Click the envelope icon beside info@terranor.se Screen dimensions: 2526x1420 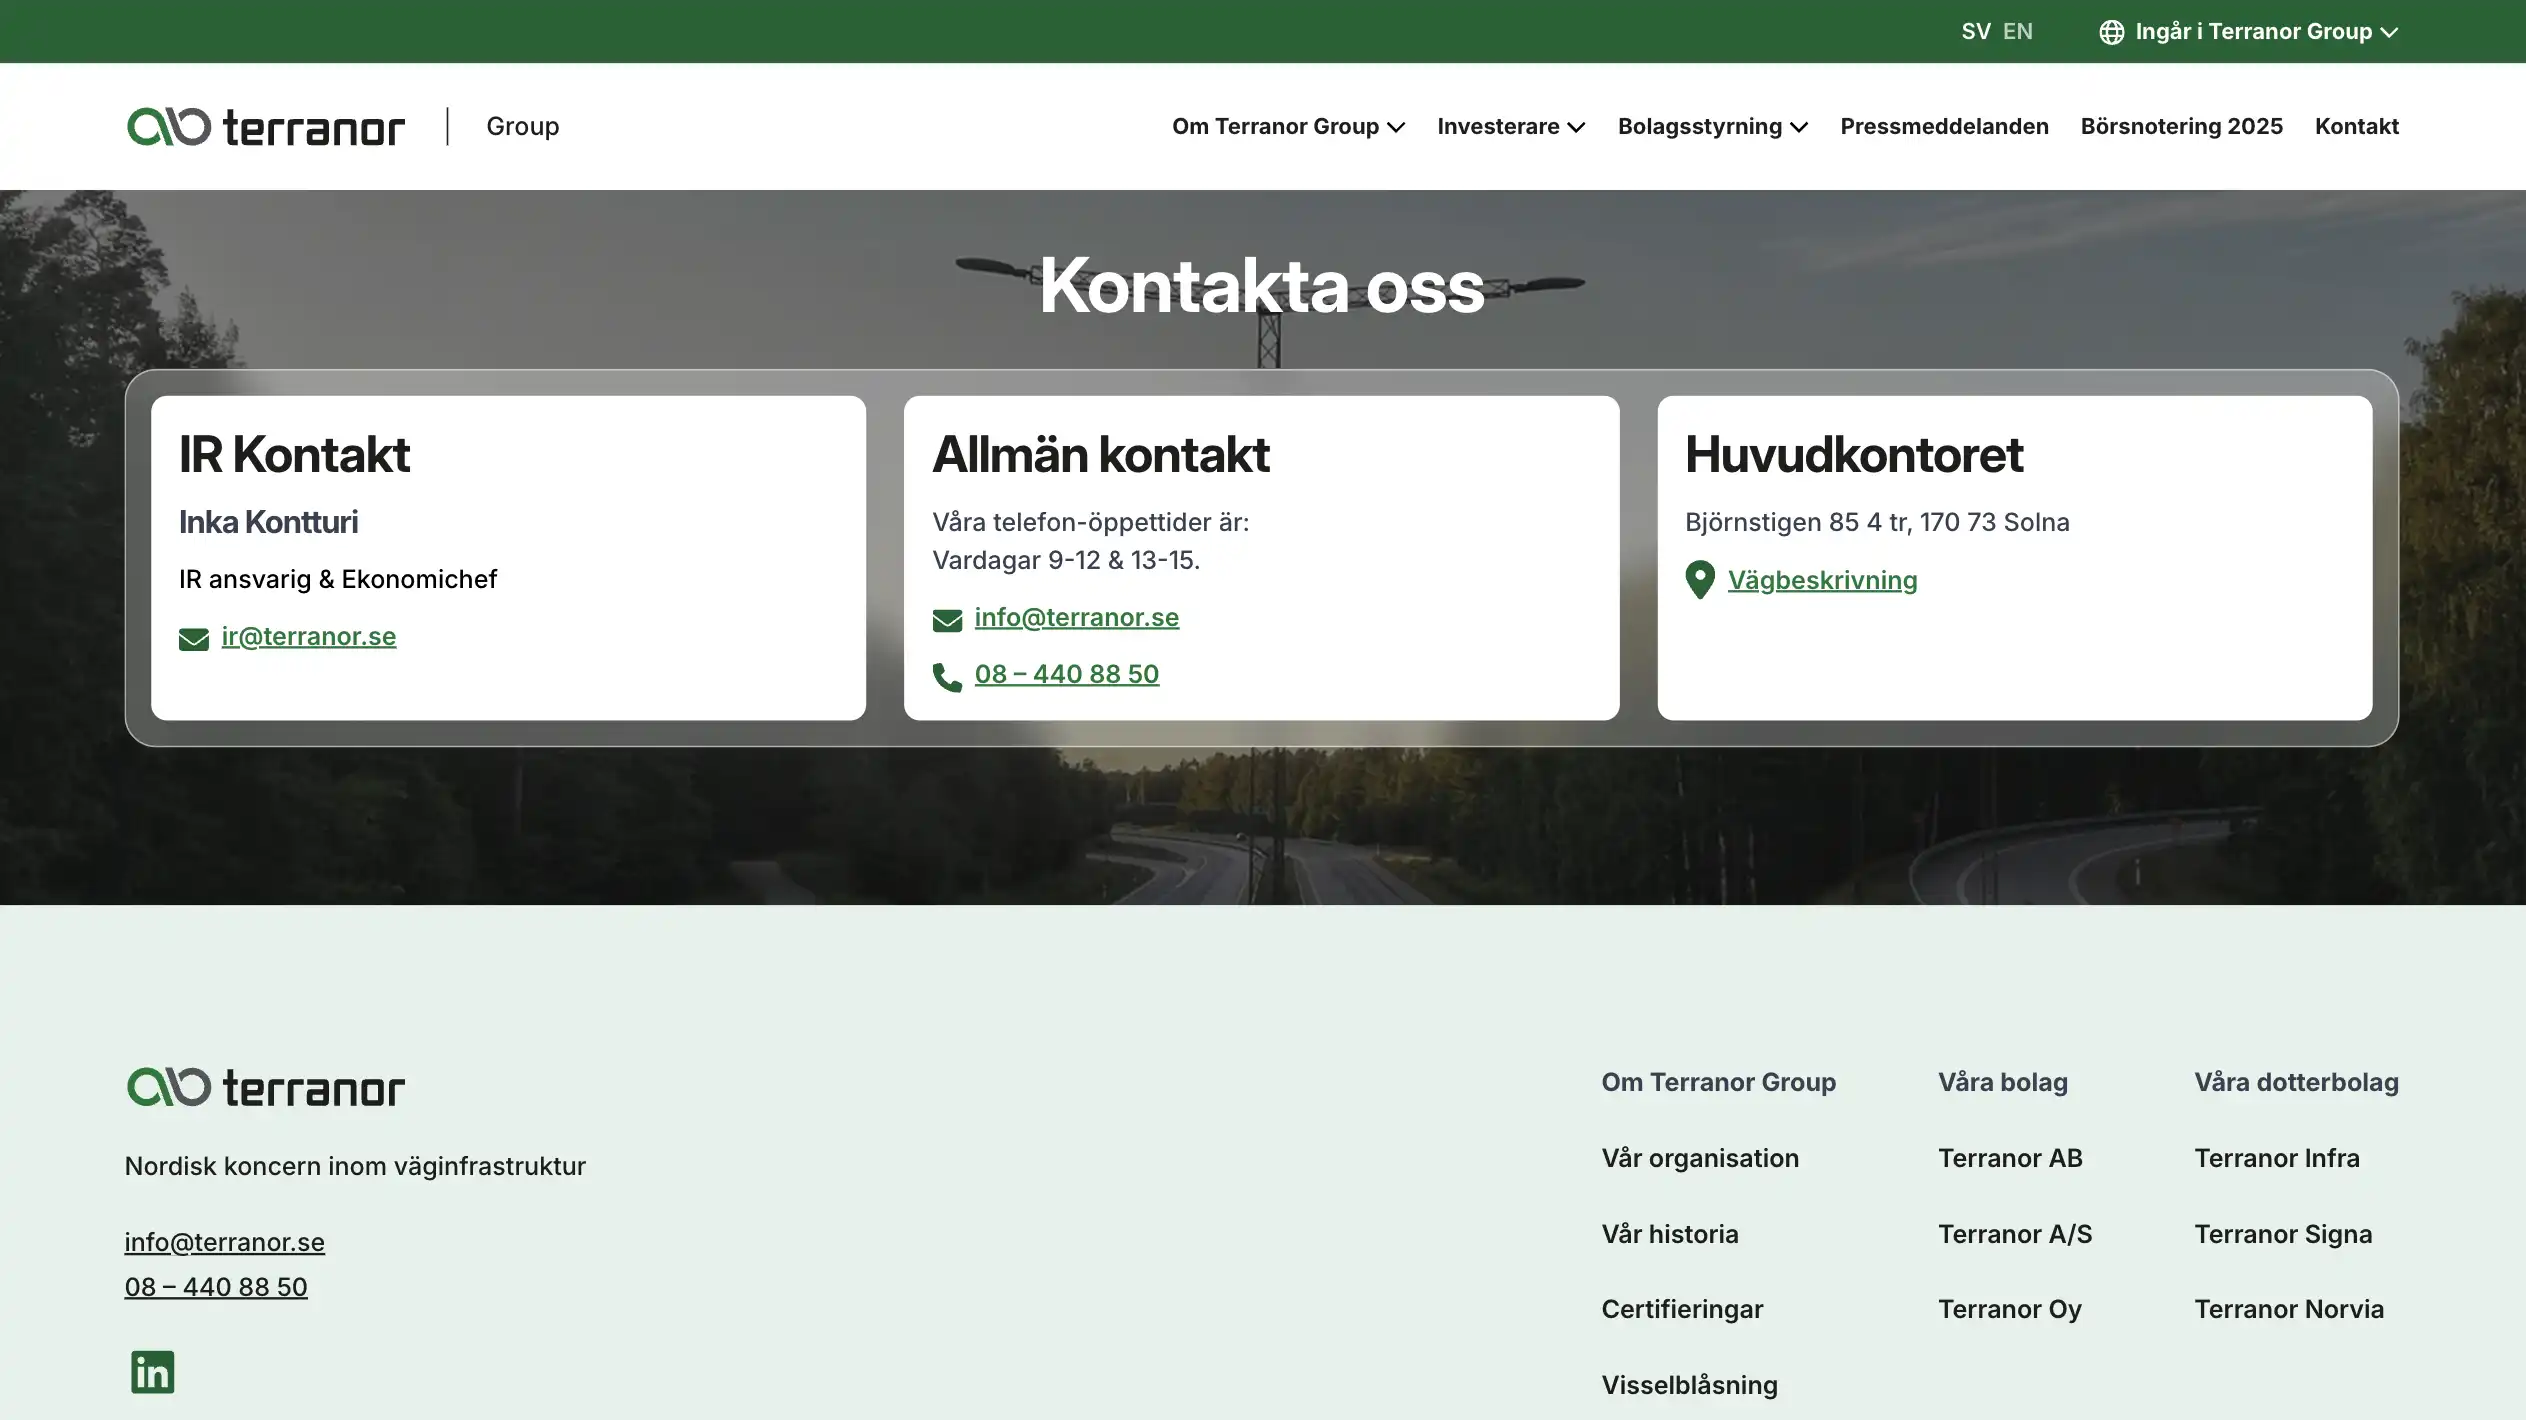click(x=946, y=620)
